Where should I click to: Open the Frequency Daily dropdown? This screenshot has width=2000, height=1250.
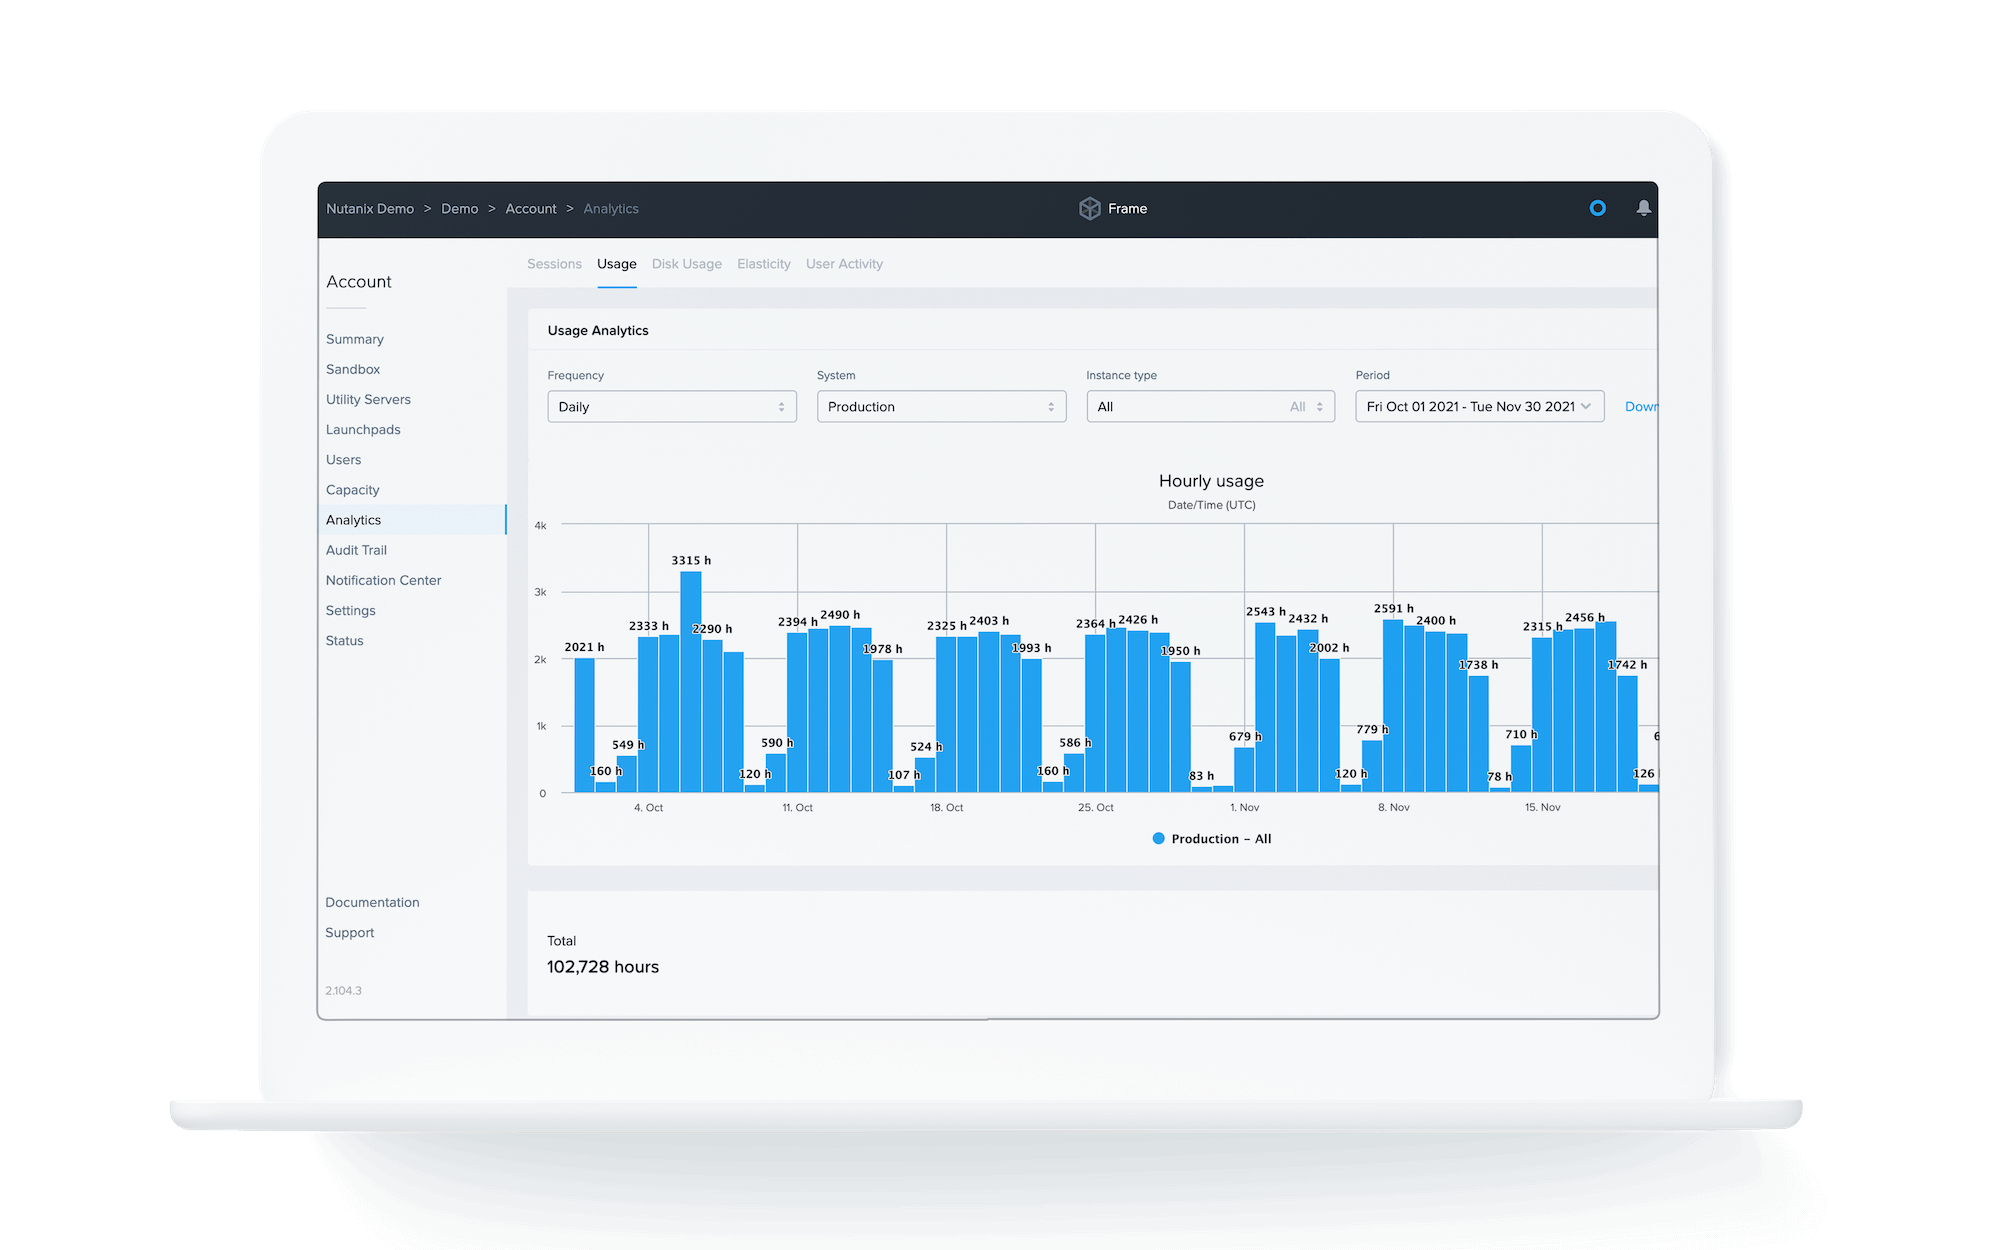coord(671,407)
